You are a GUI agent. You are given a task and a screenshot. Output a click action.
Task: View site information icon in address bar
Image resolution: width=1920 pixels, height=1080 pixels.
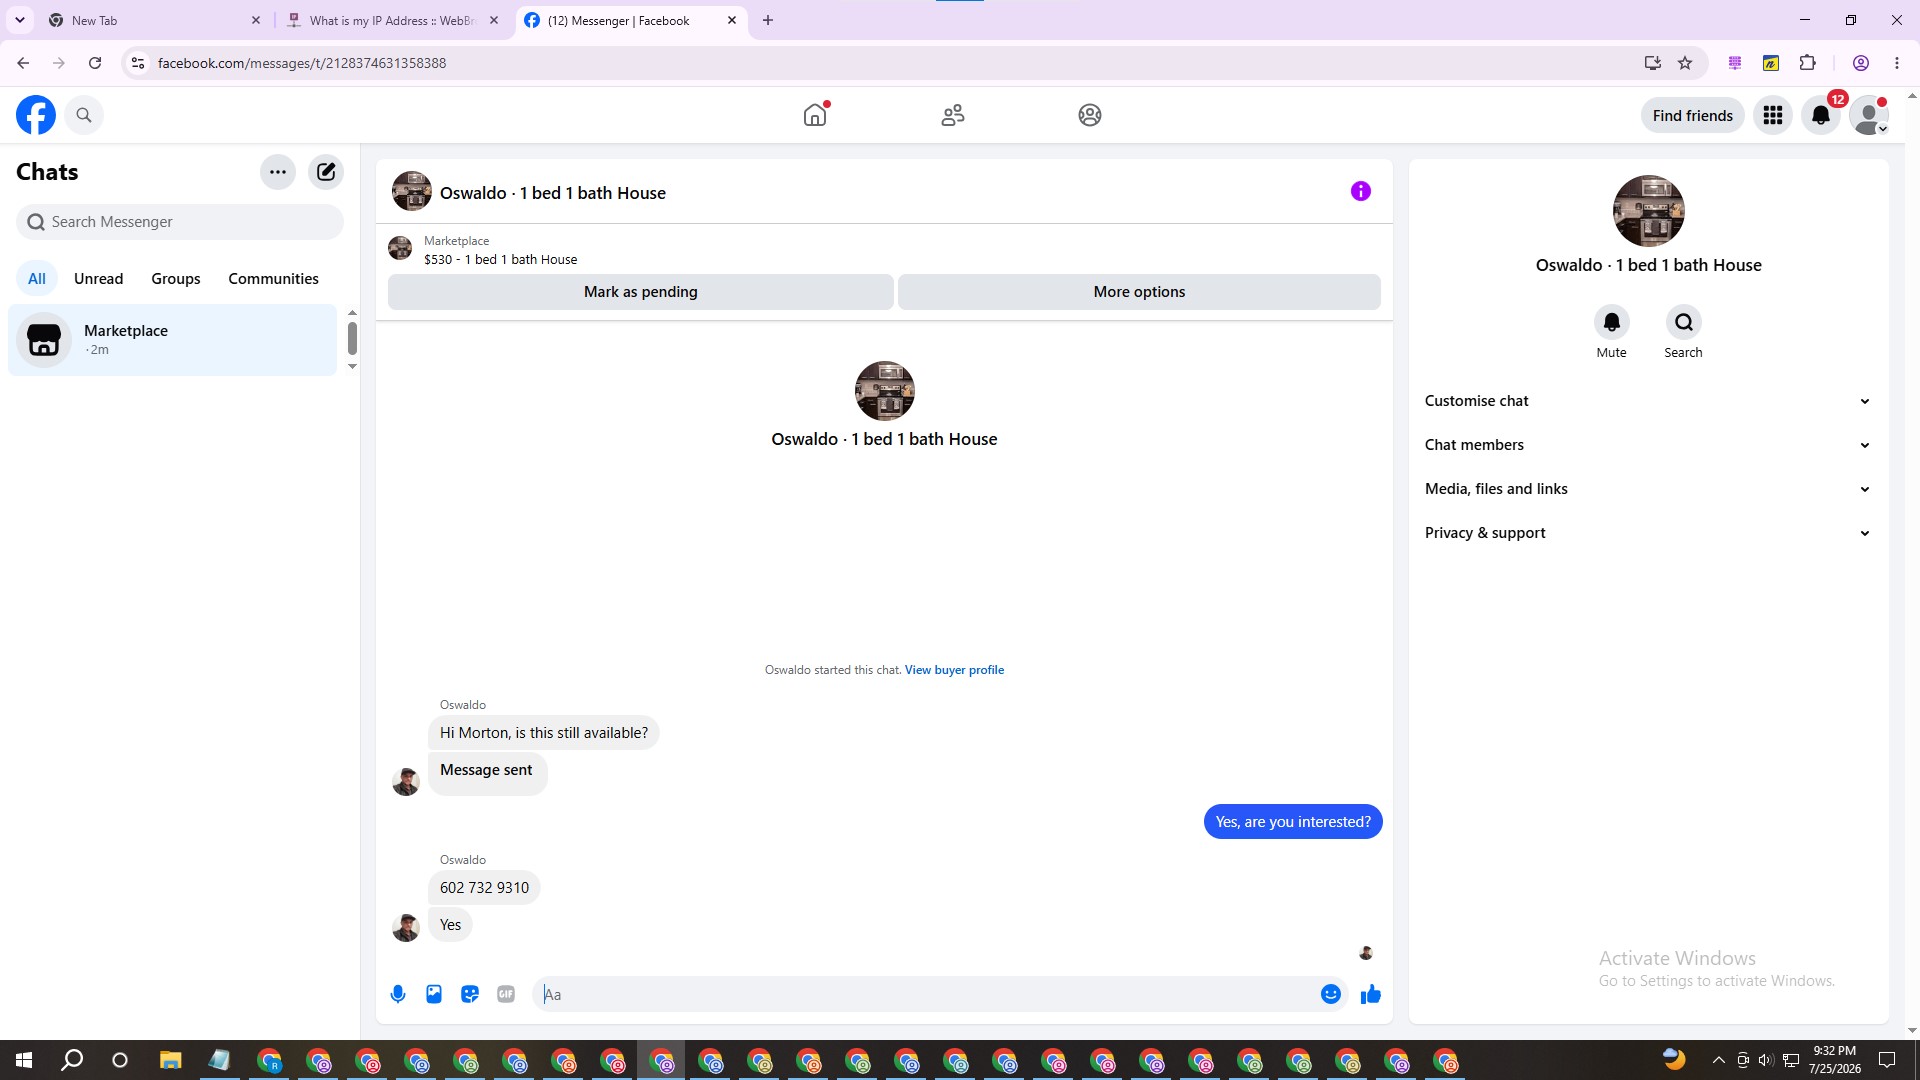click(138, 63)
